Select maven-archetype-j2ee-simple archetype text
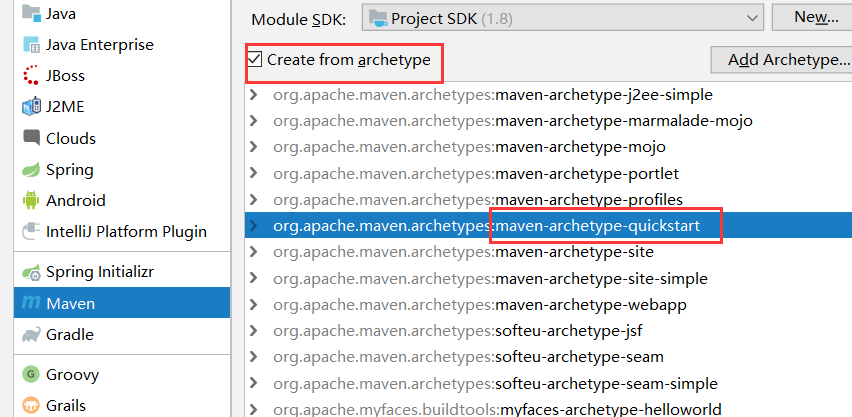This screenshot has height=417, width=852. (604, 95)
